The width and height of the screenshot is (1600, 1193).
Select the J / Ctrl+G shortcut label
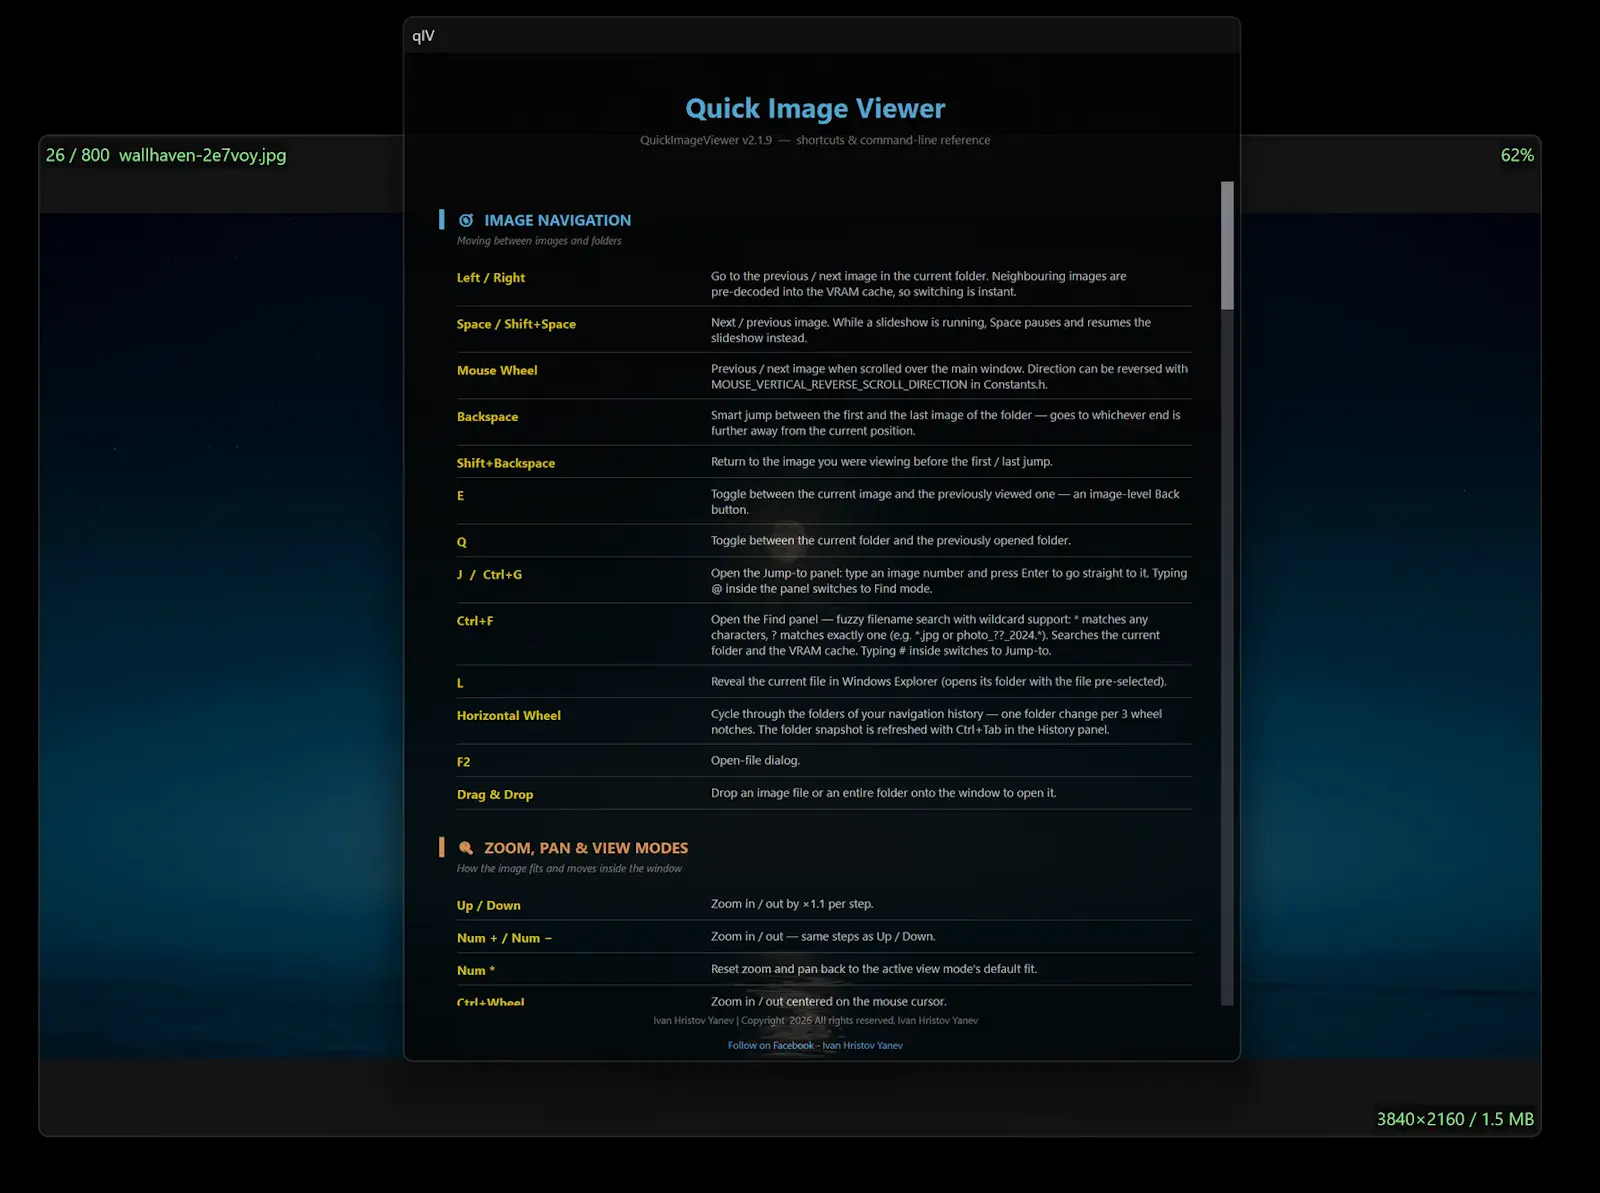pyautogui.click(x=489, y=575)
